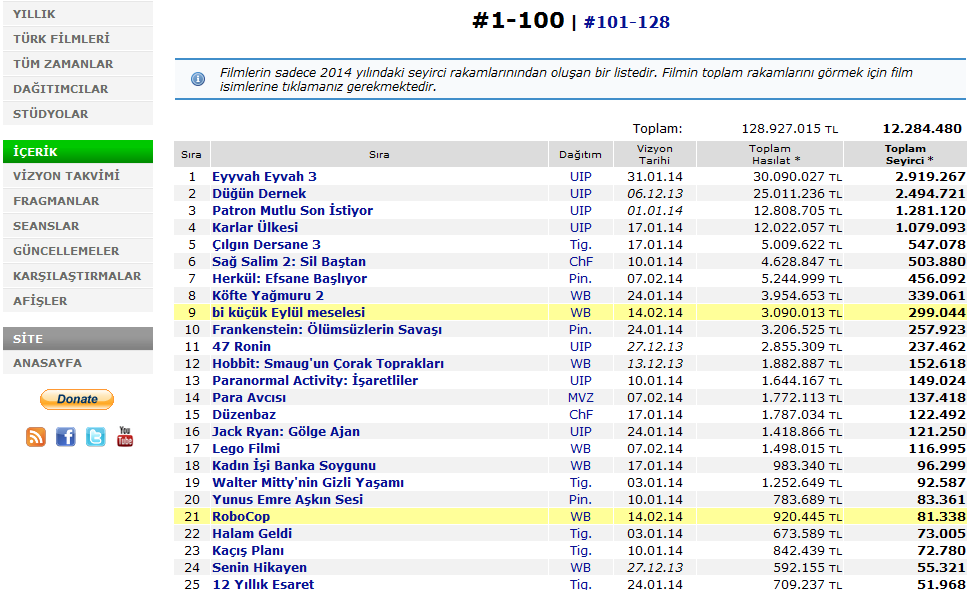Viewport: 977px width, 590px height.
Task: Go to VİZYON TAKVİMİ section
Action: 66,176
